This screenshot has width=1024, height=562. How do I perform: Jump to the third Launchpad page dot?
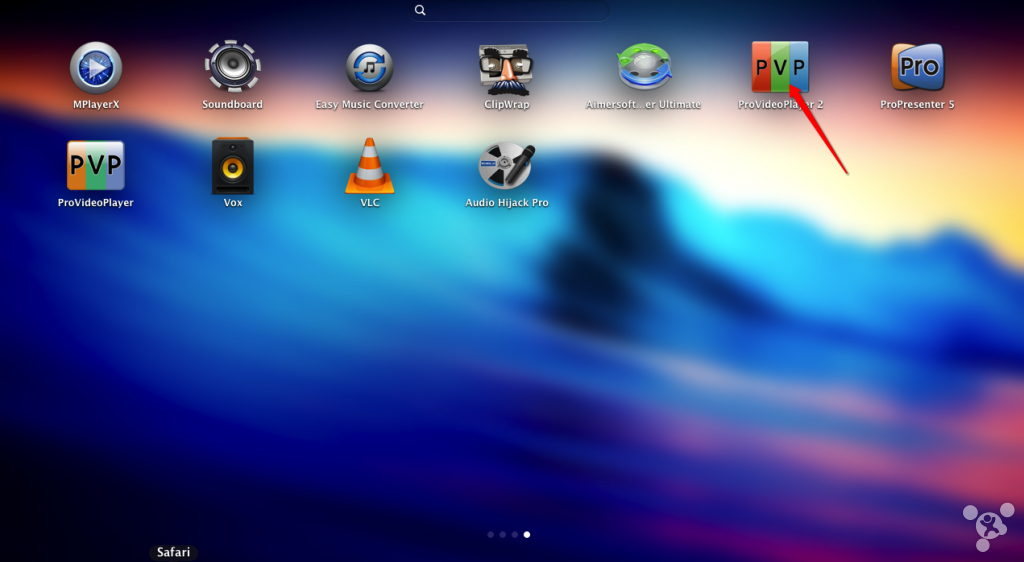[515, 535]
